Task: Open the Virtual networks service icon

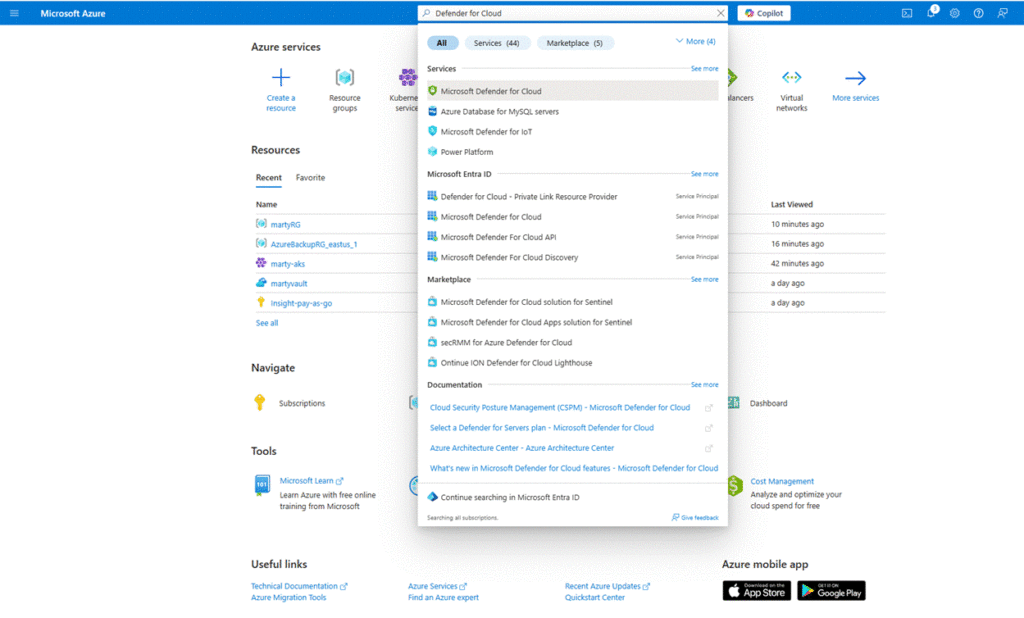Action: [x=791, y=78]
